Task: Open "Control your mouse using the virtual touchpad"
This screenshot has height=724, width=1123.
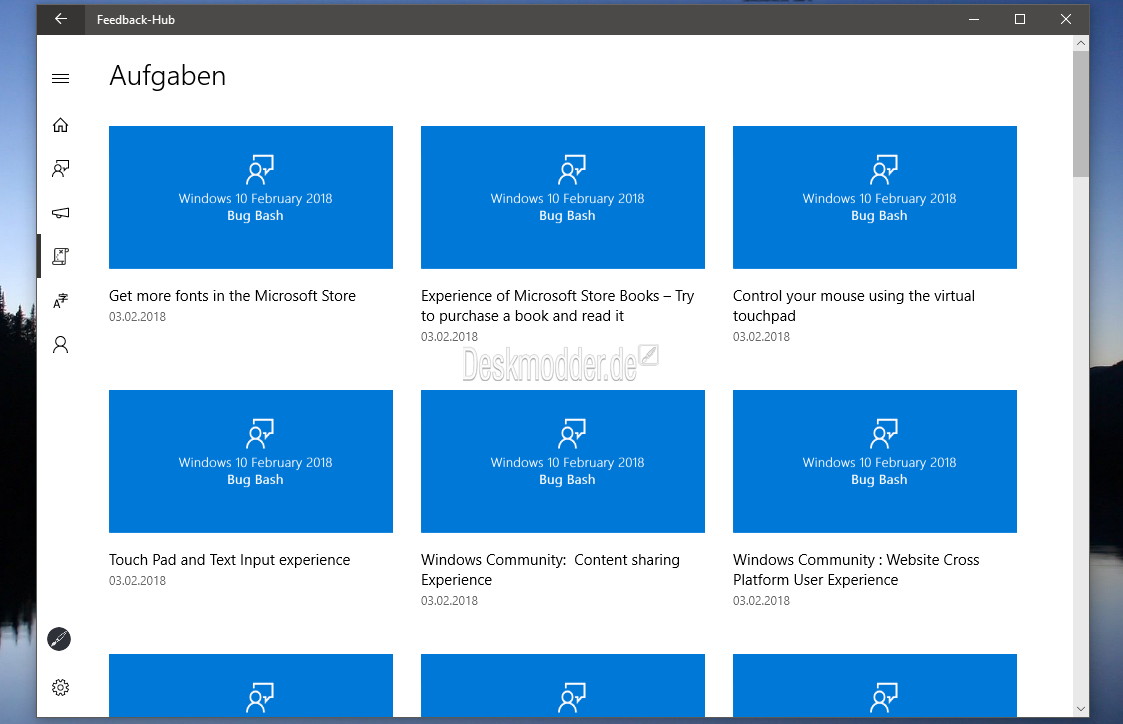Action: 854,306
